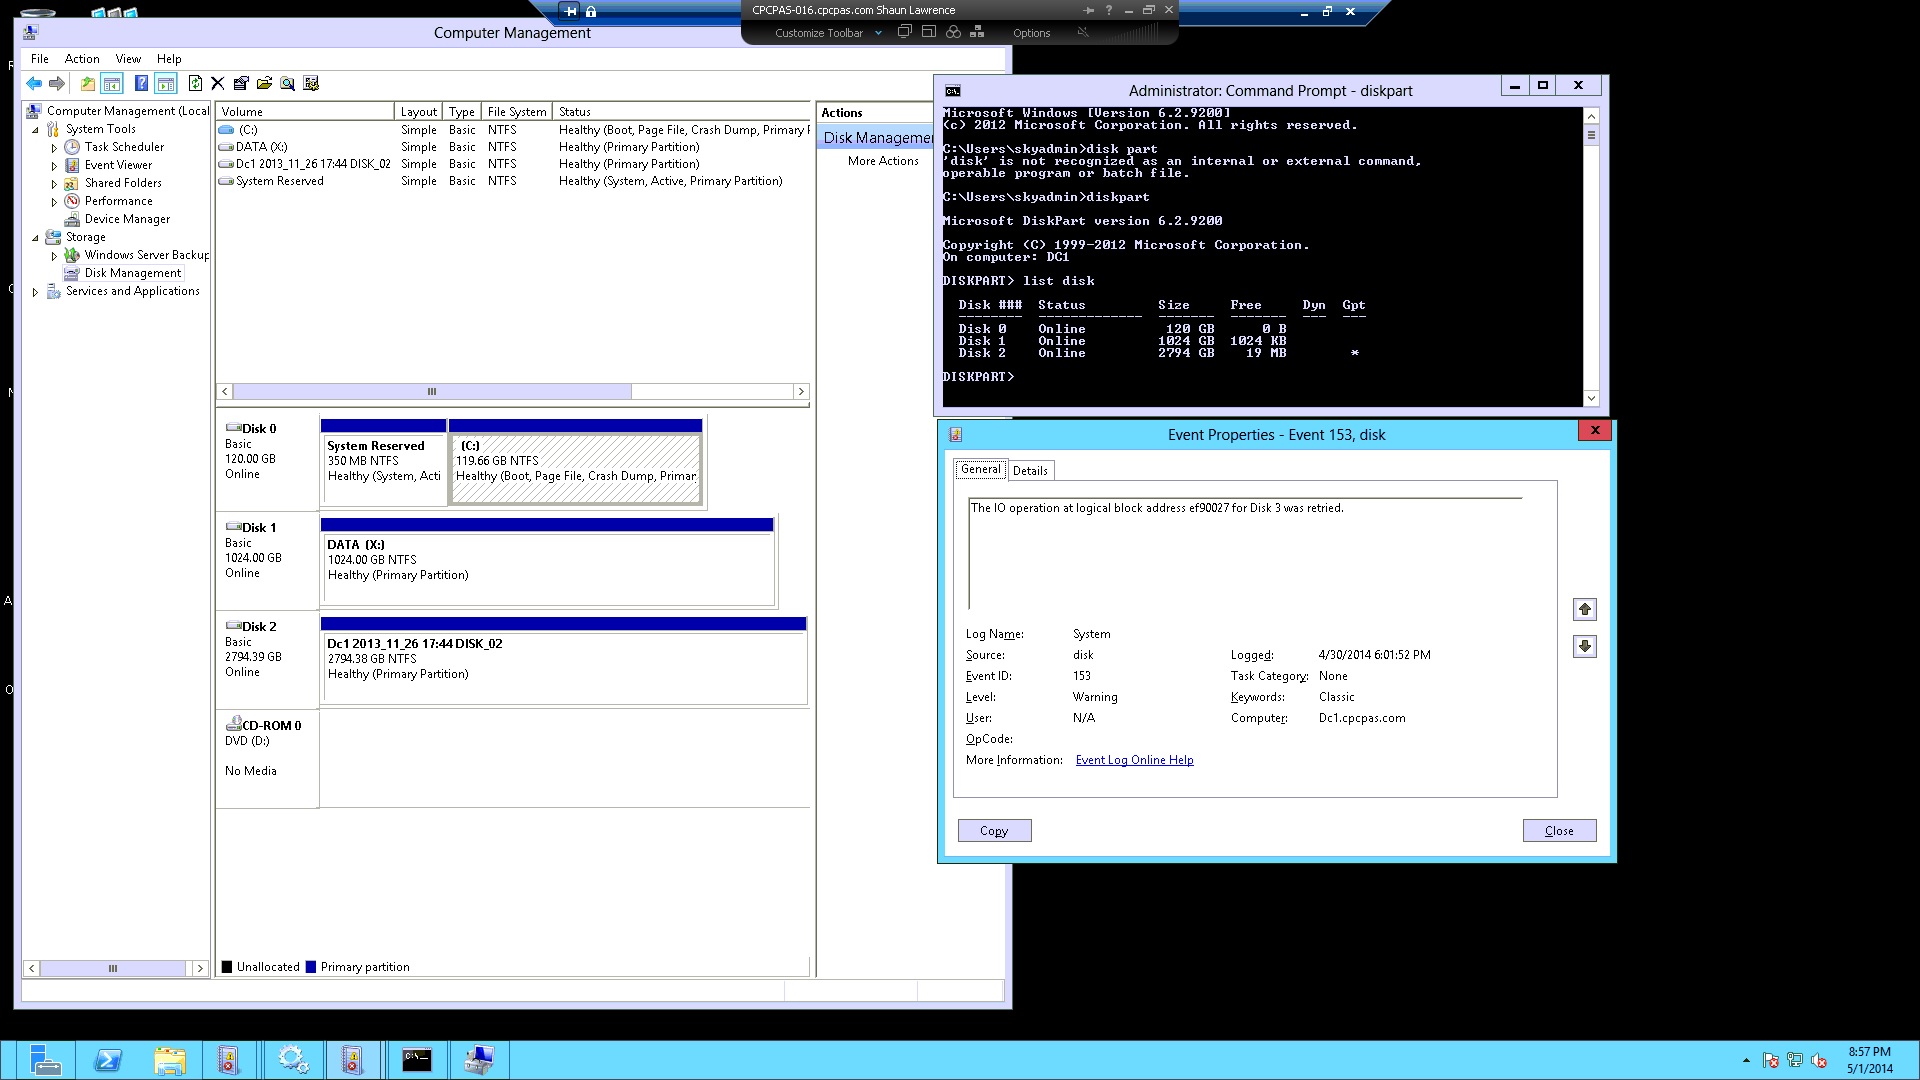Sort by the File System column header
Viewport: 1920px width, 1080px height.
[516, 112]
